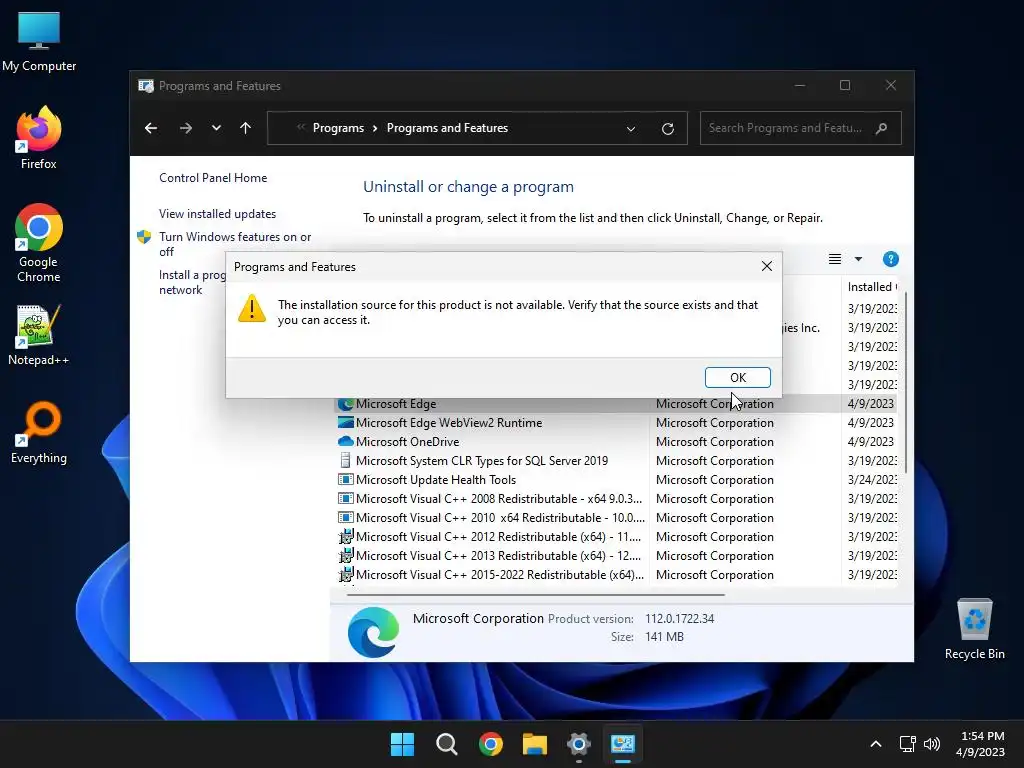Viewport: 1024px width, 768px height.
Task: Open help with the blue question icon
Action: pyautogui.click(x=890, y=259)
